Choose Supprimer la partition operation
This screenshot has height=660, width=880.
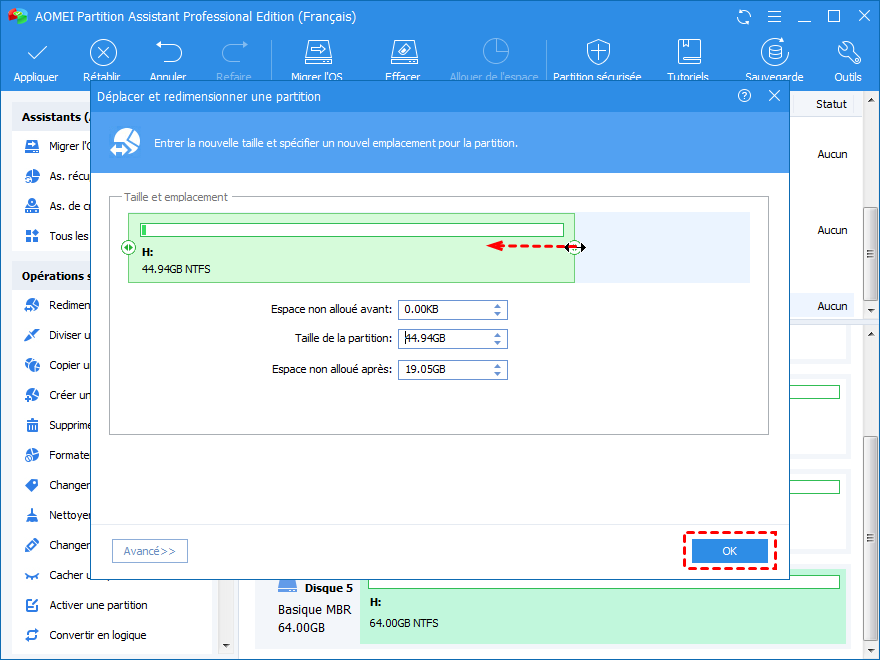pyautogui.click(x=57, y=425)
